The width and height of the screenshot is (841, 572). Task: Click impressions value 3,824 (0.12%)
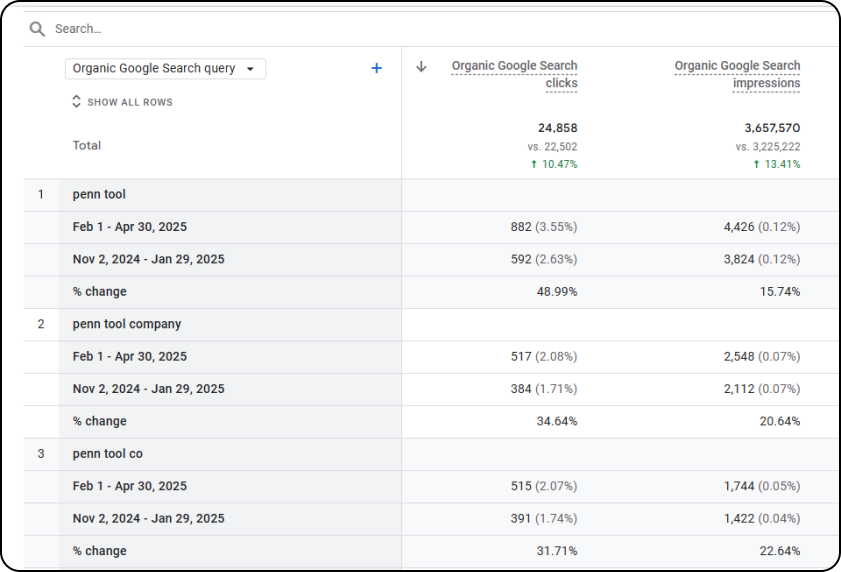762,259
